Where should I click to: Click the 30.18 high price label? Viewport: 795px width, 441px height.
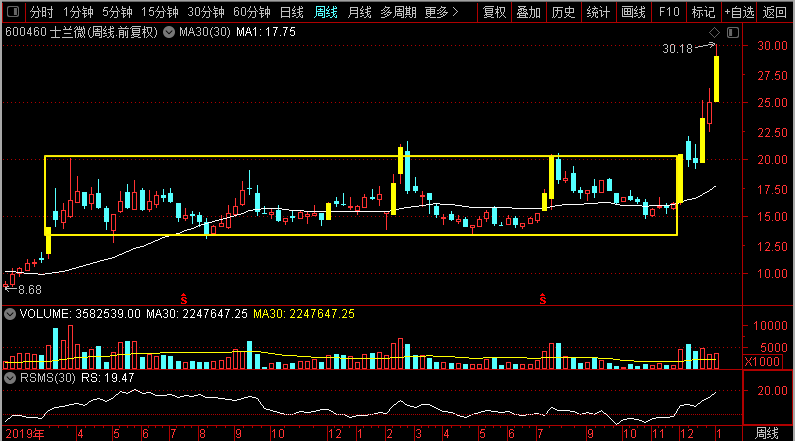tap(677, 49)
